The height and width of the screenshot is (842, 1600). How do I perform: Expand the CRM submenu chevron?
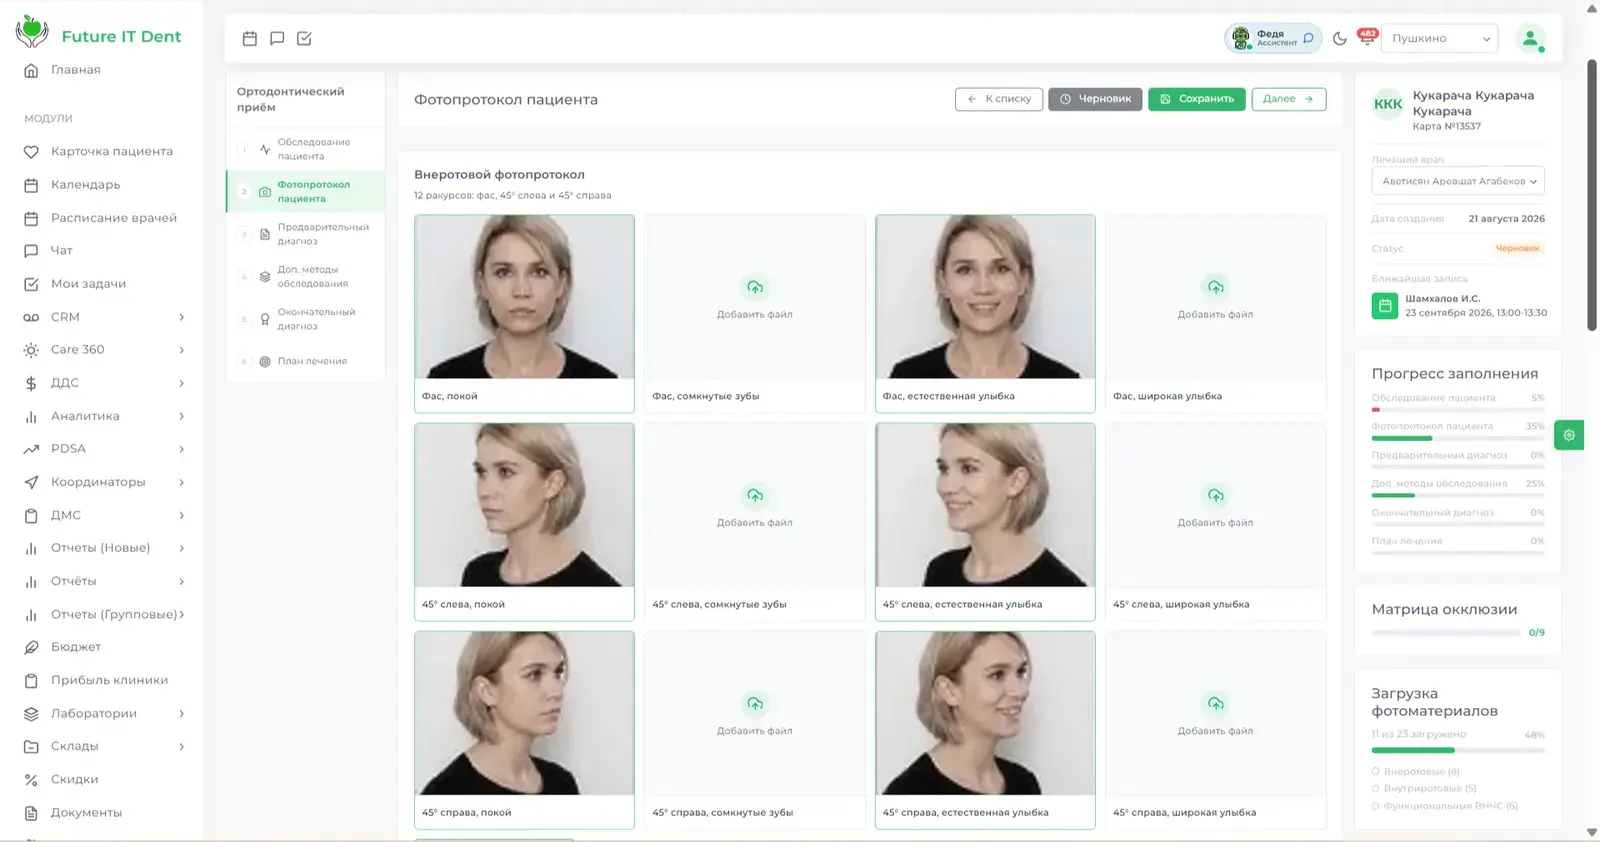click(181, 317)
